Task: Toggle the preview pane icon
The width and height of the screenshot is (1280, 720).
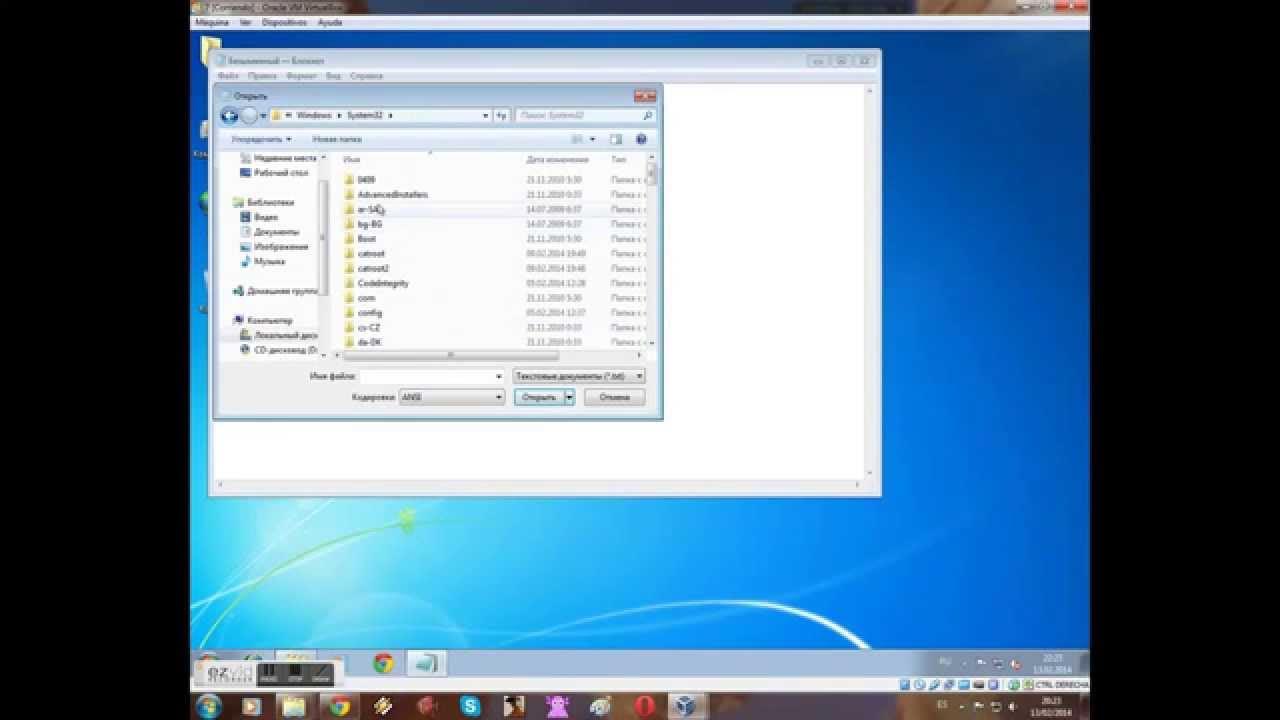Action: [616, 140]
